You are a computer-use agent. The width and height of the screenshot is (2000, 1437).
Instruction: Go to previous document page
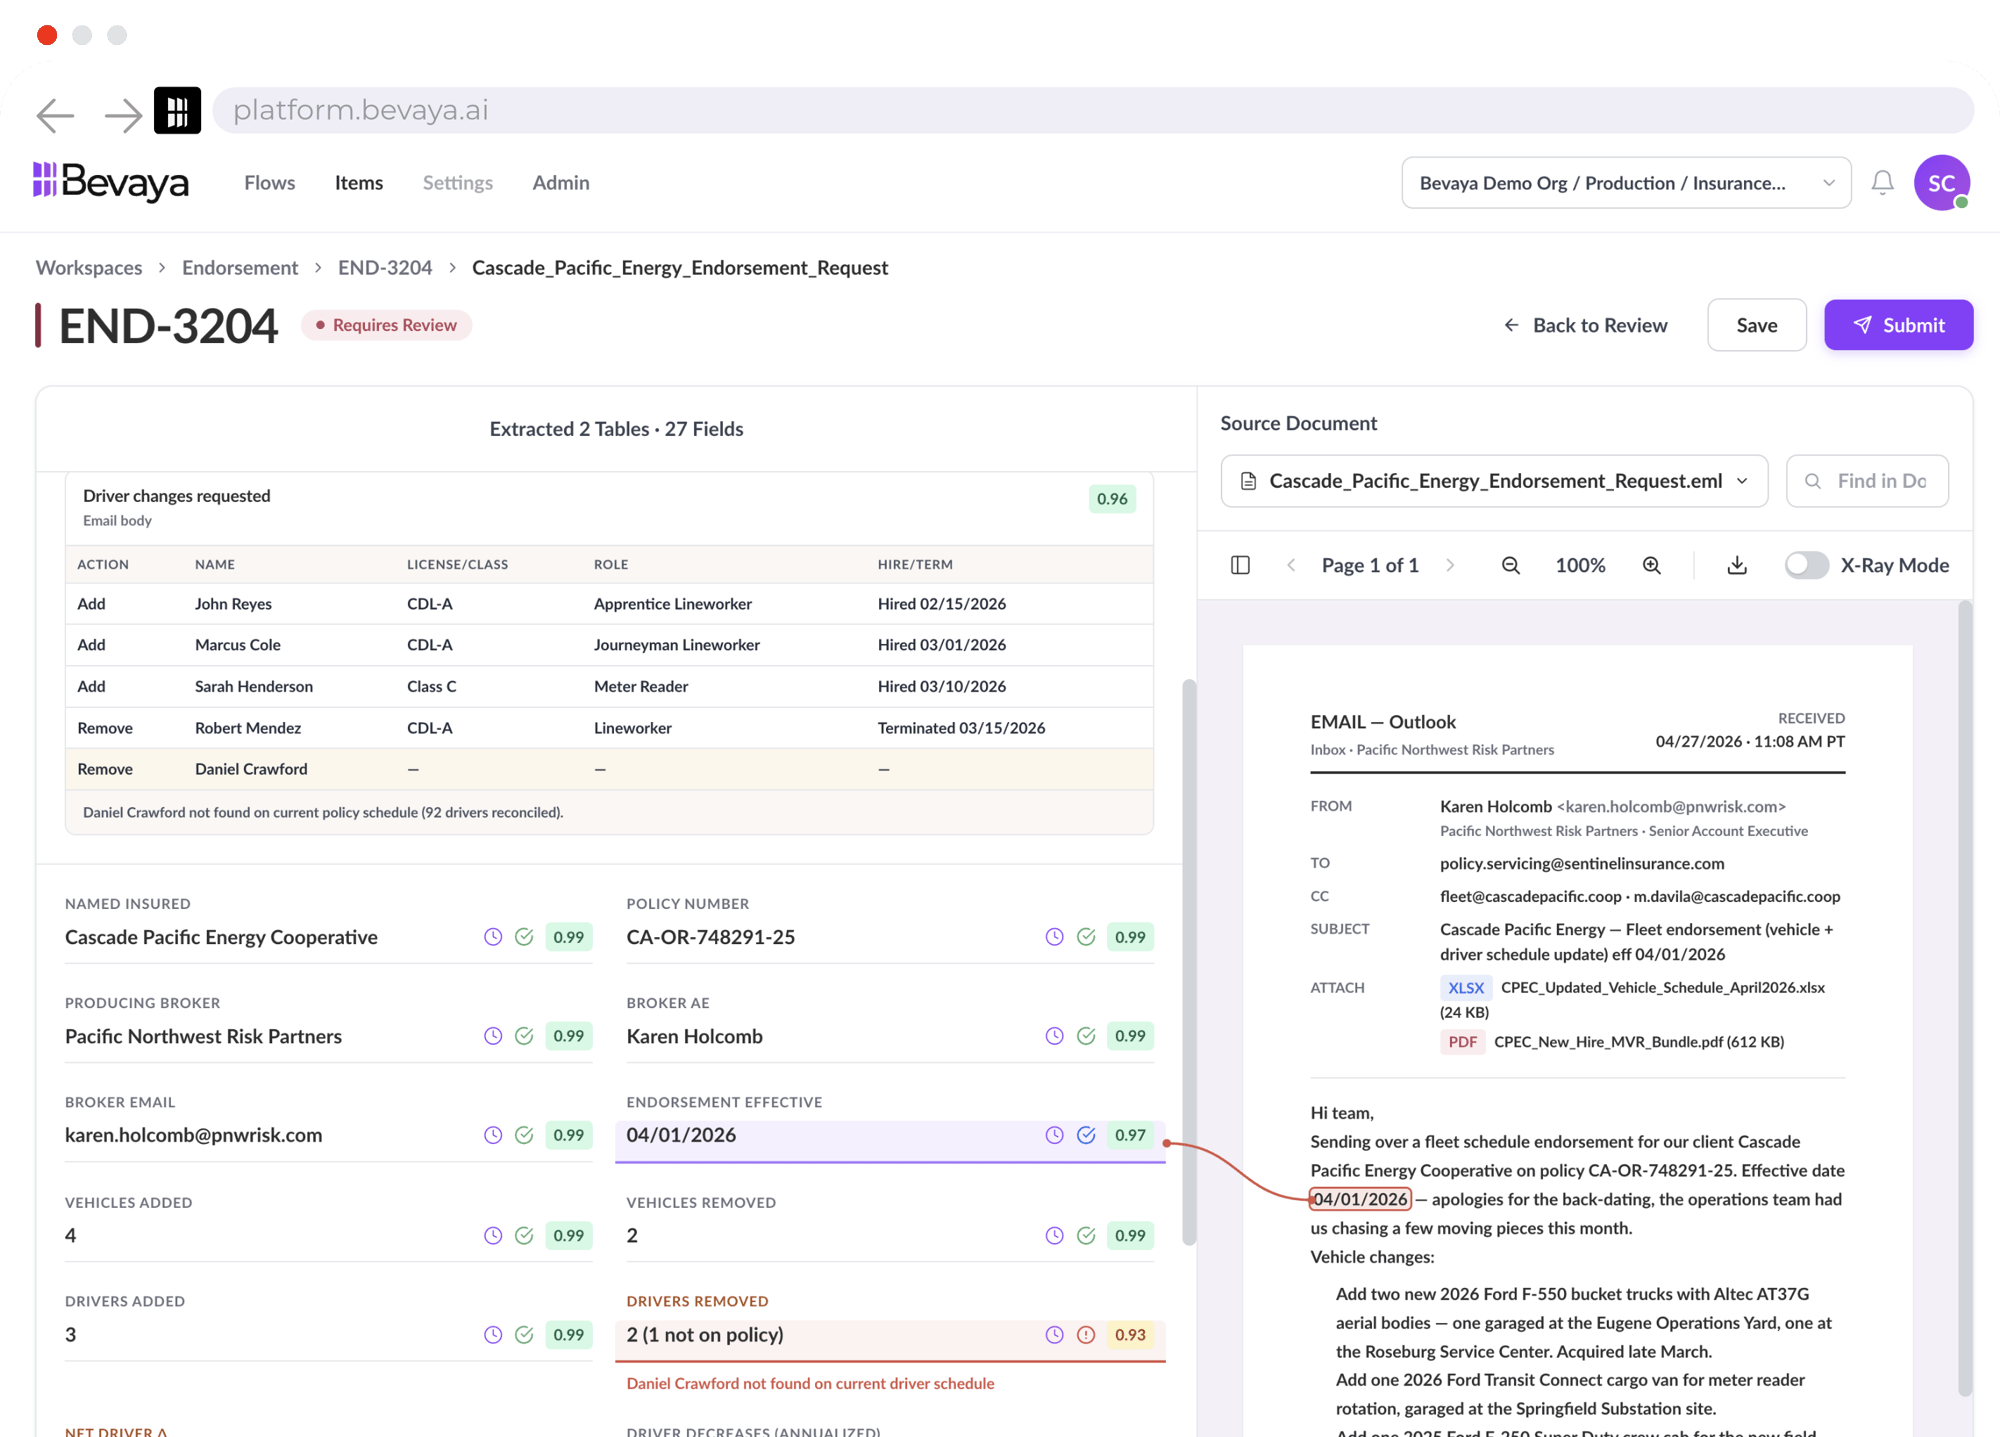(1291, 565)
